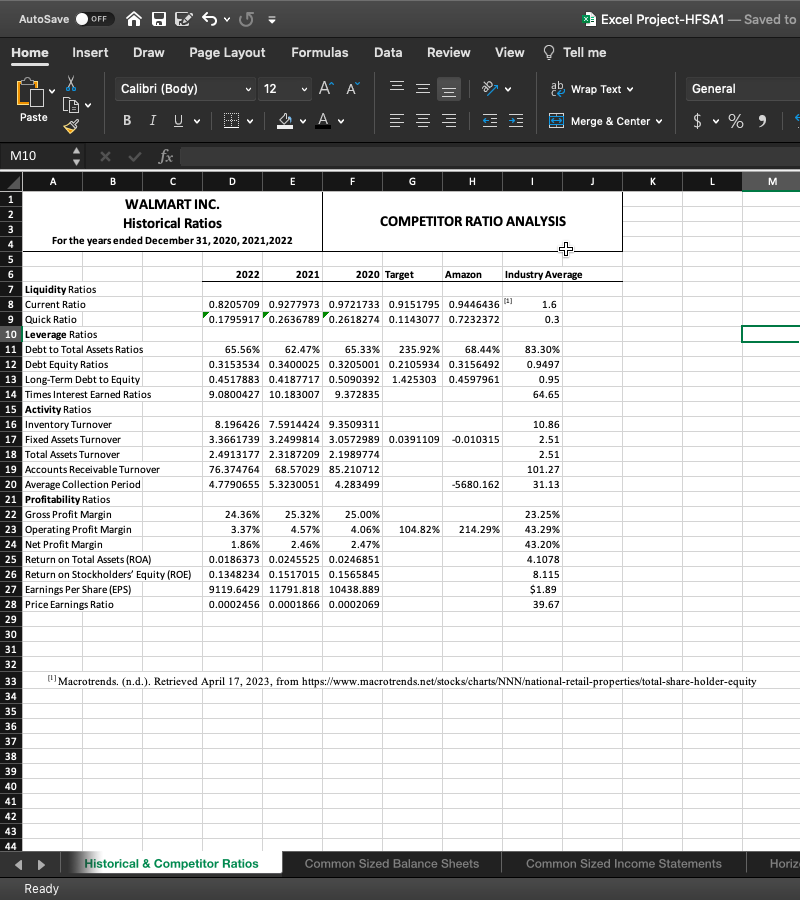Viewport: 800px width, 900px height.
Task: Open the Page Layout tab
Action: (x=227, y=52)
